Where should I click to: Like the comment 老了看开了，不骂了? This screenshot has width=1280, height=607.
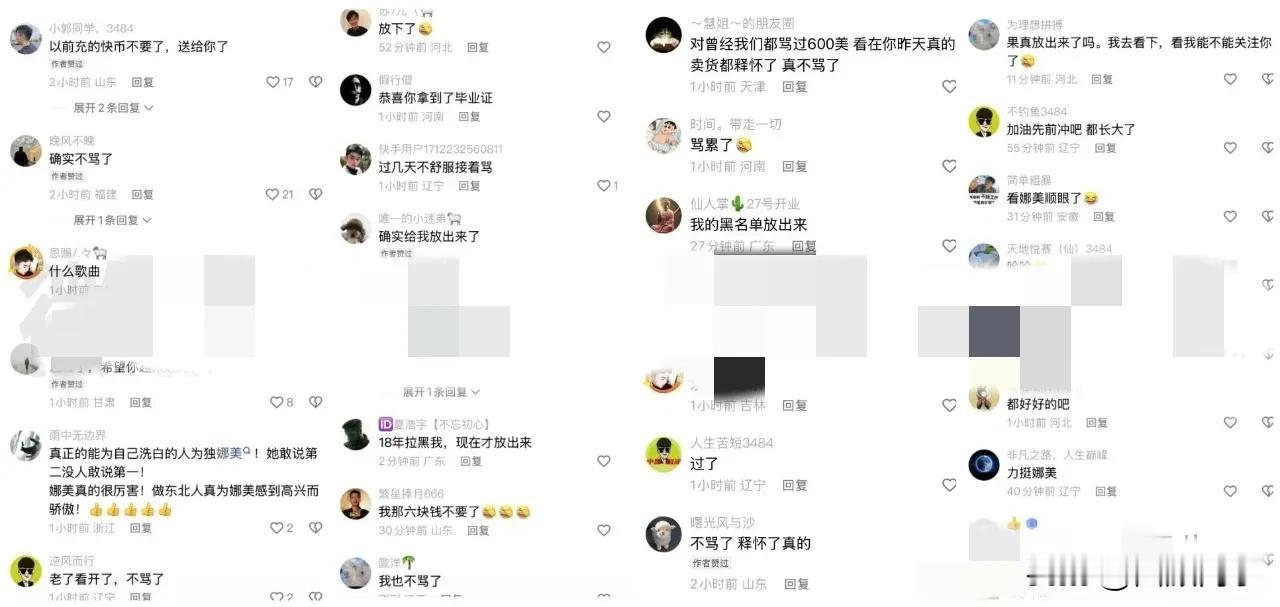point(273,597)
